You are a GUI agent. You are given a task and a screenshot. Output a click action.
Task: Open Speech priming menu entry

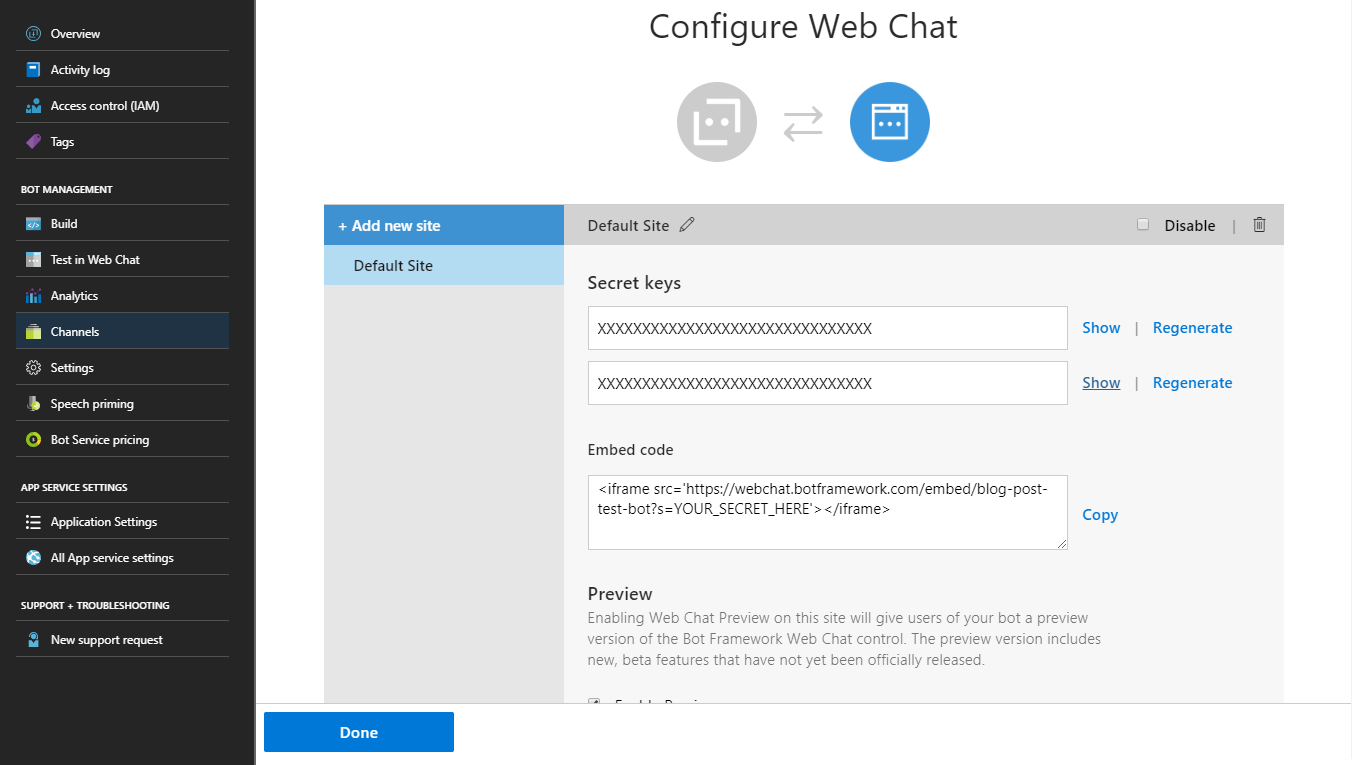[x=122, y=403]
